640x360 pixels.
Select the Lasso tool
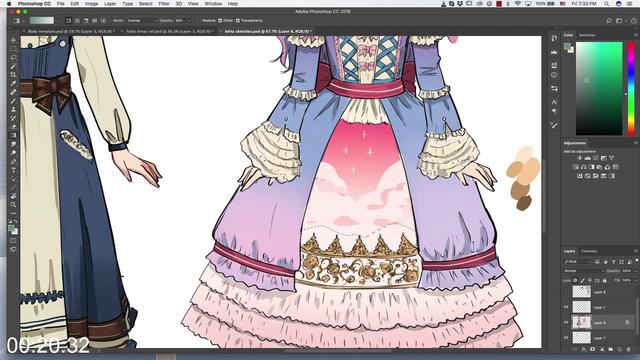click(13, 58)
